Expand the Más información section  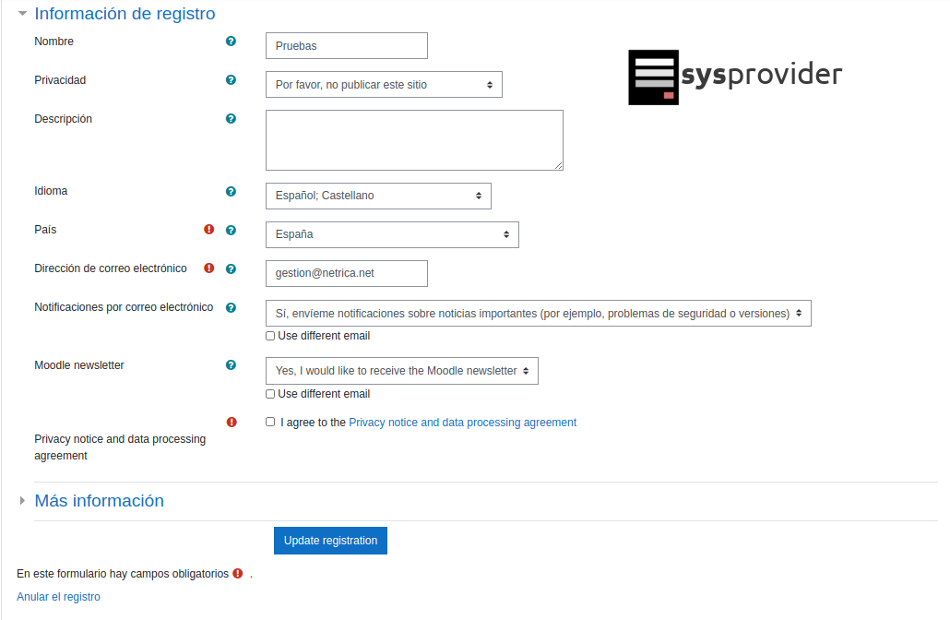pyautogui.click(x=99, y=501)
